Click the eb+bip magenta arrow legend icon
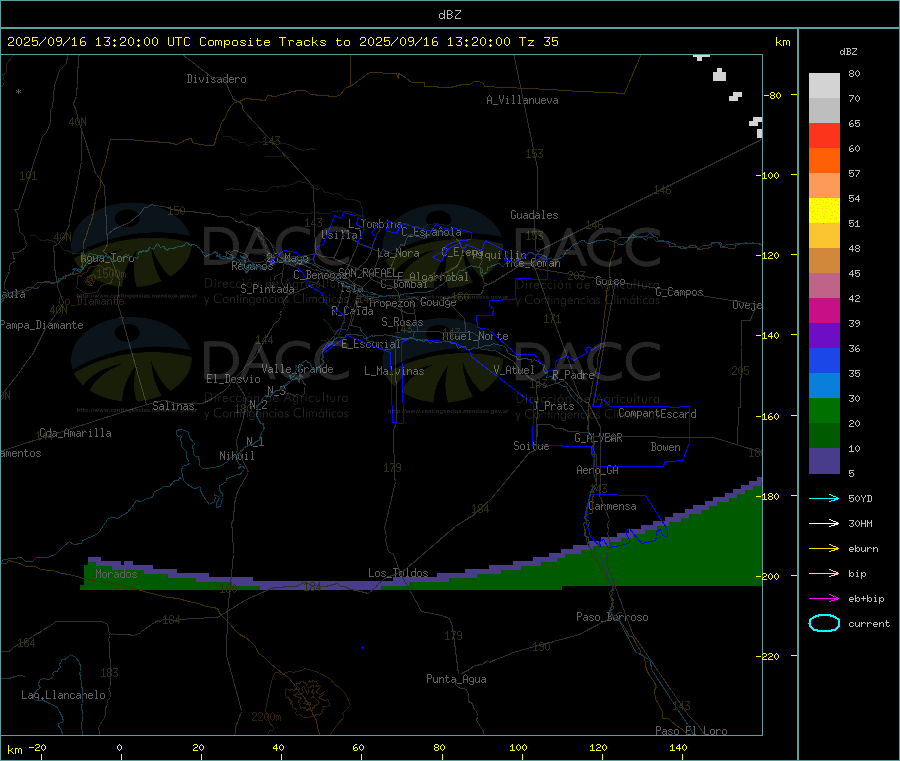900x761 pixels. coord(824,599)
